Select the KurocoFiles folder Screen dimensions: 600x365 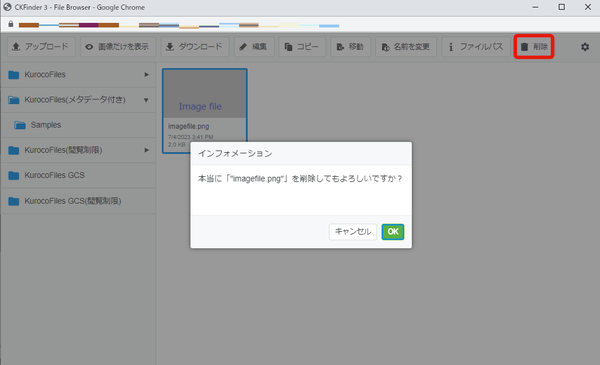click(x=78, y=75)
